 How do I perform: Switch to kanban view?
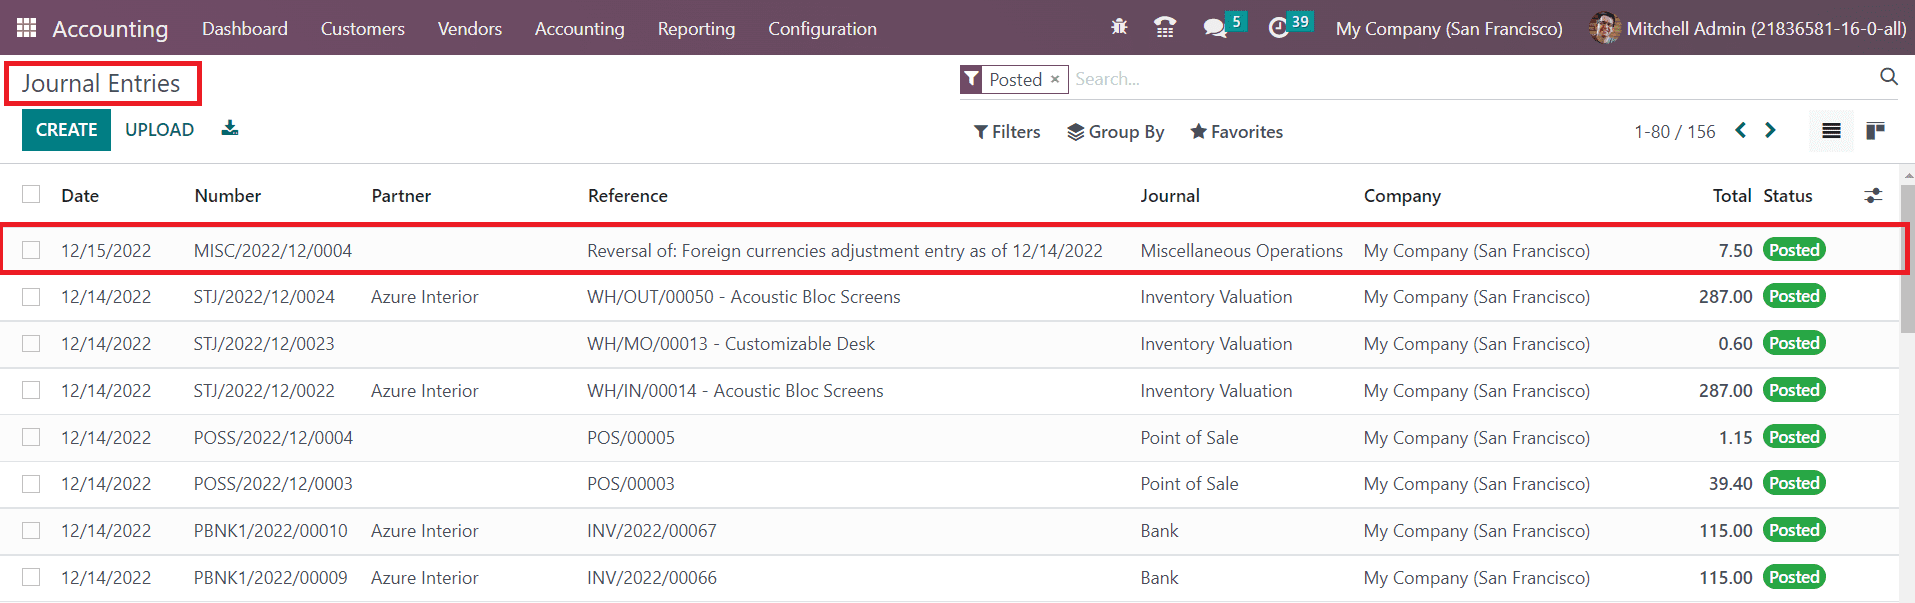pyautogui.click(x=1875, y=131)
